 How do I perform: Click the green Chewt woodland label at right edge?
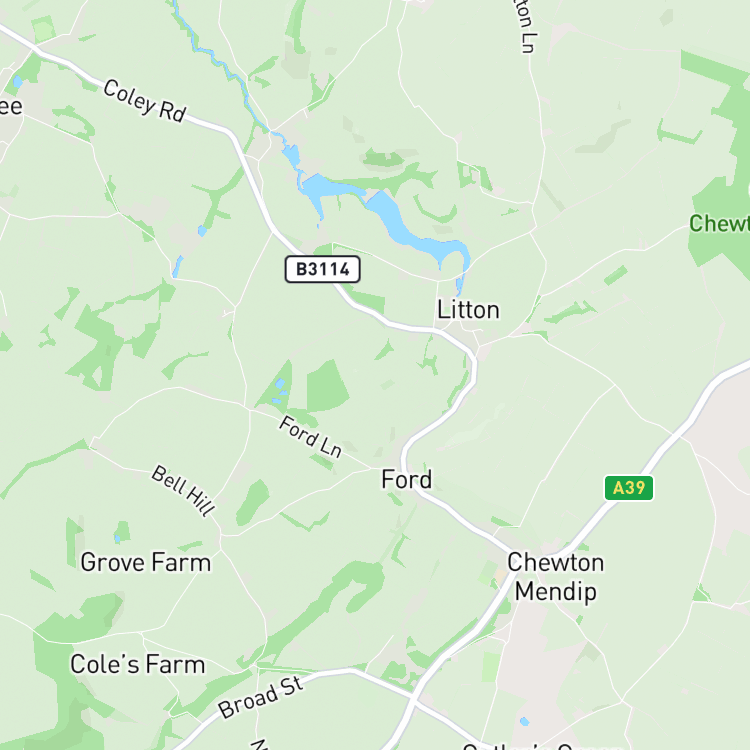(x=719, y=223)
